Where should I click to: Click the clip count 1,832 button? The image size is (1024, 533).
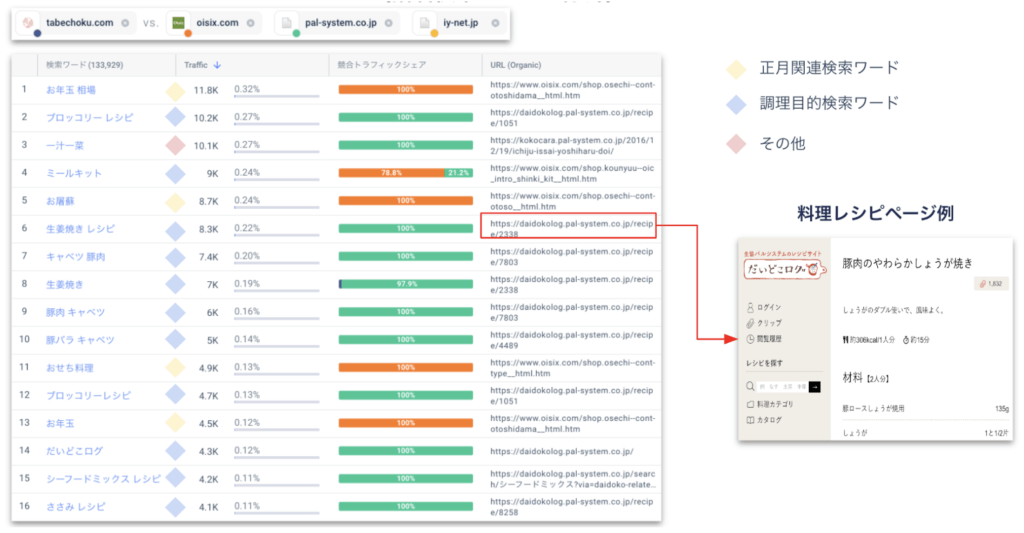tap(988, 284)
